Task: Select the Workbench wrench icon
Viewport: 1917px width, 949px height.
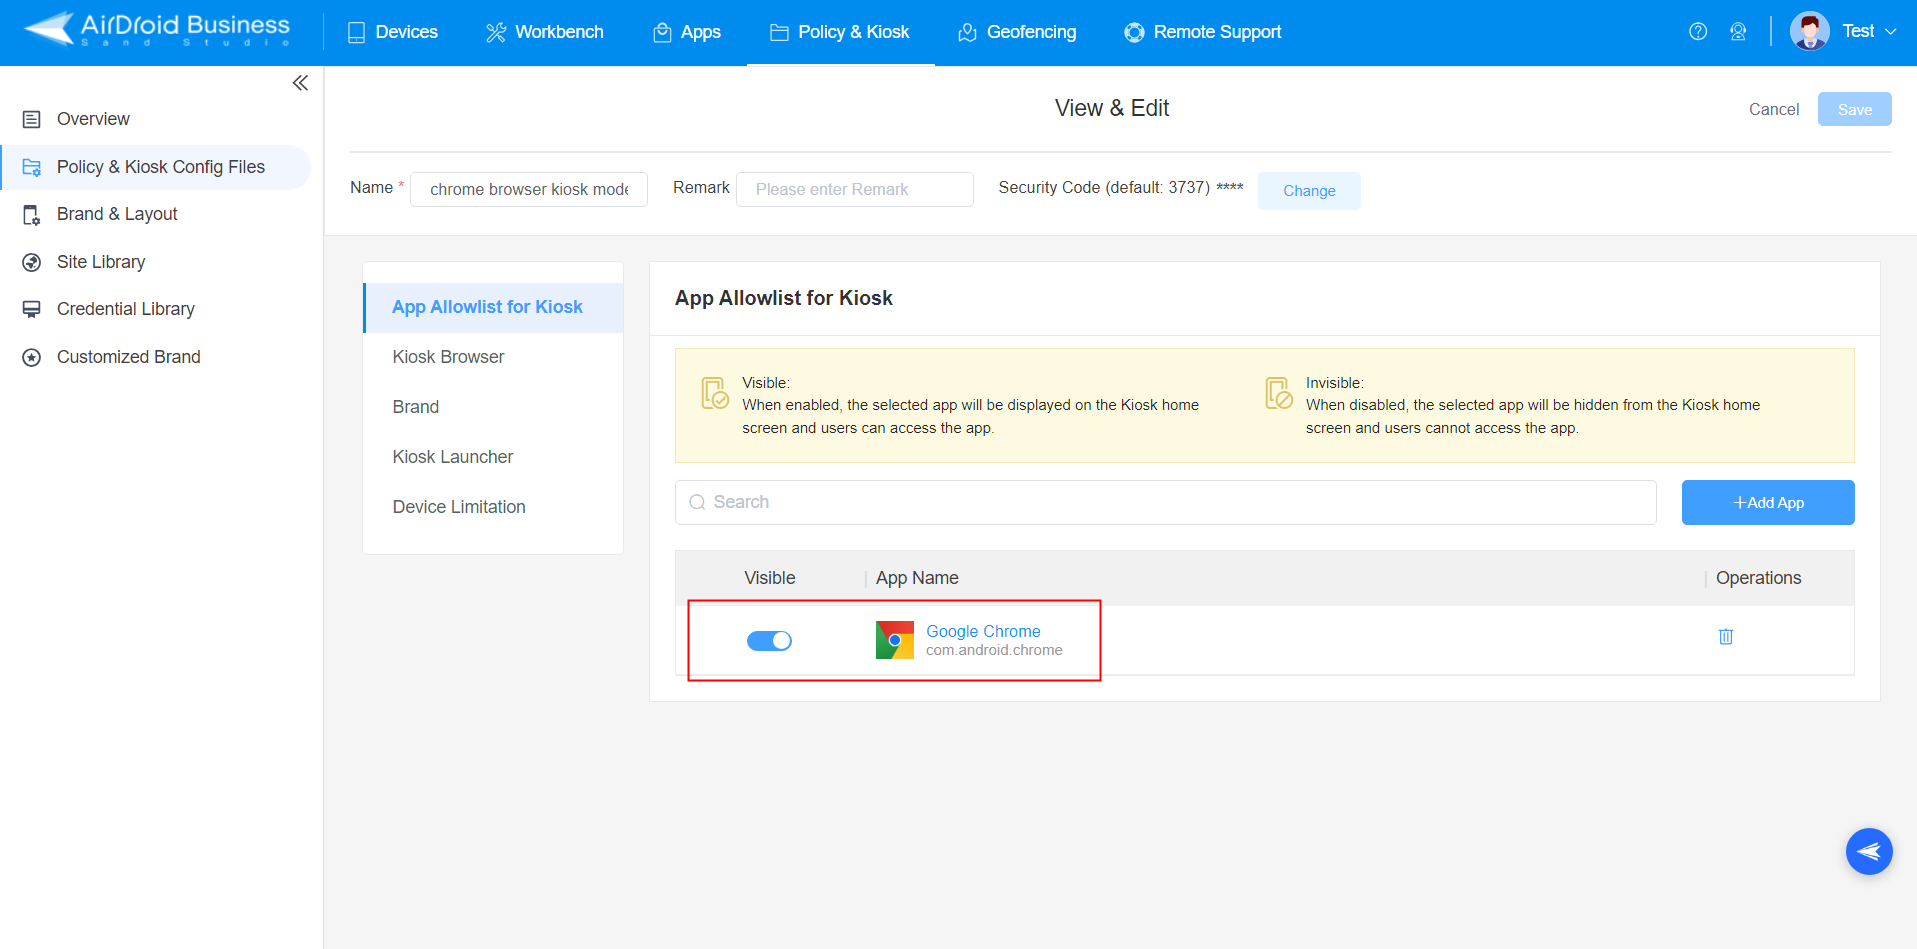Action: [494, 31]
